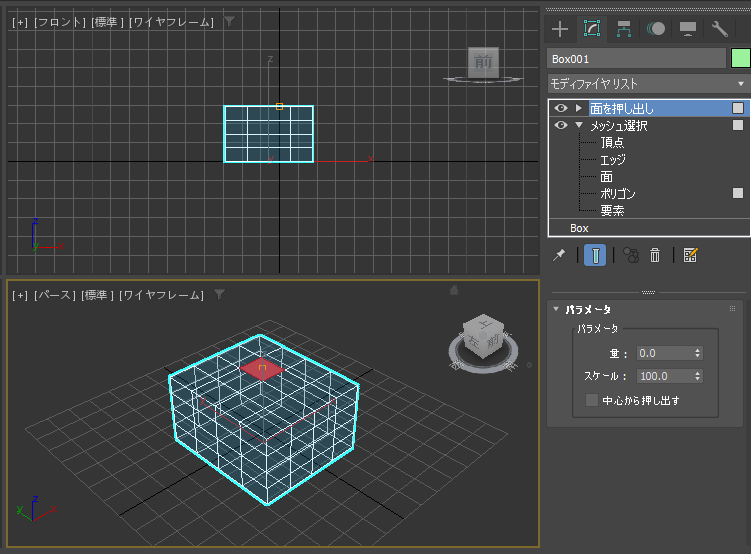Open the [パース] viewport view menu

pos(55,295)
